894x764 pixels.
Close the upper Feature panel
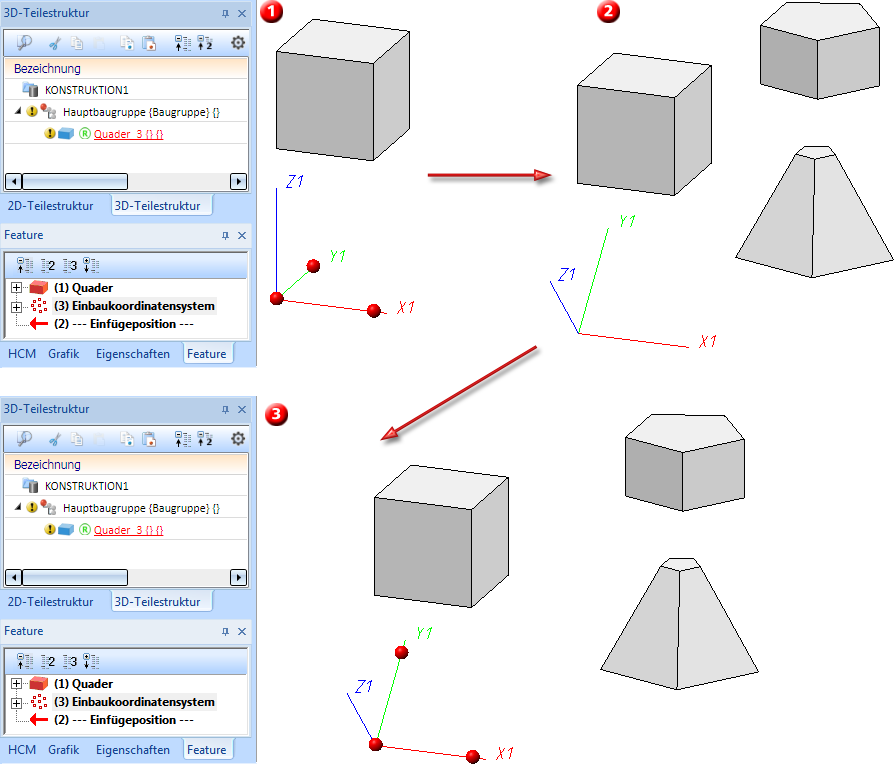click(242, 235)
